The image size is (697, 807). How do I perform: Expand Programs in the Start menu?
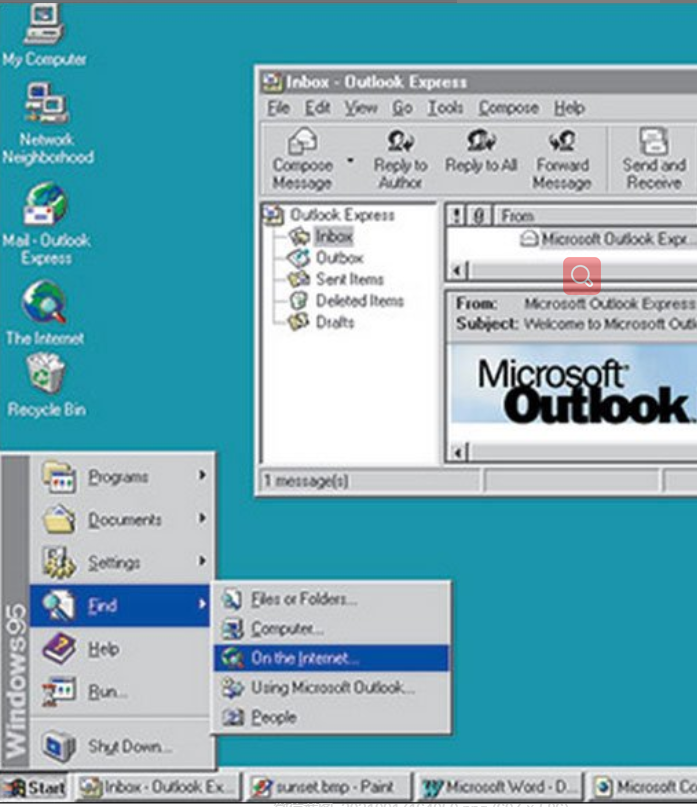click(120, 477)
